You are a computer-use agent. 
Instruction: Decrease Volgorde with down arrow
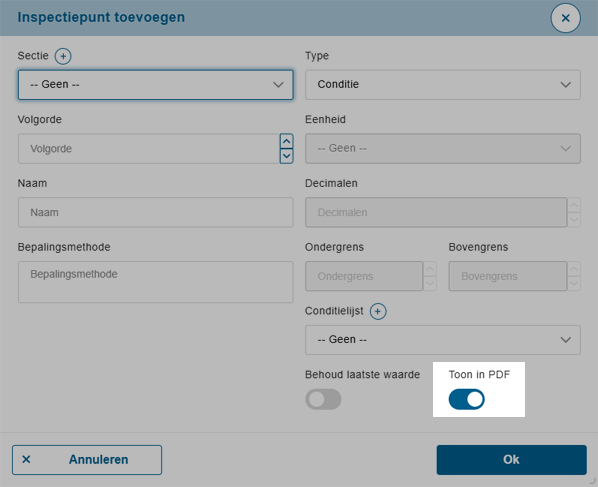286,156
